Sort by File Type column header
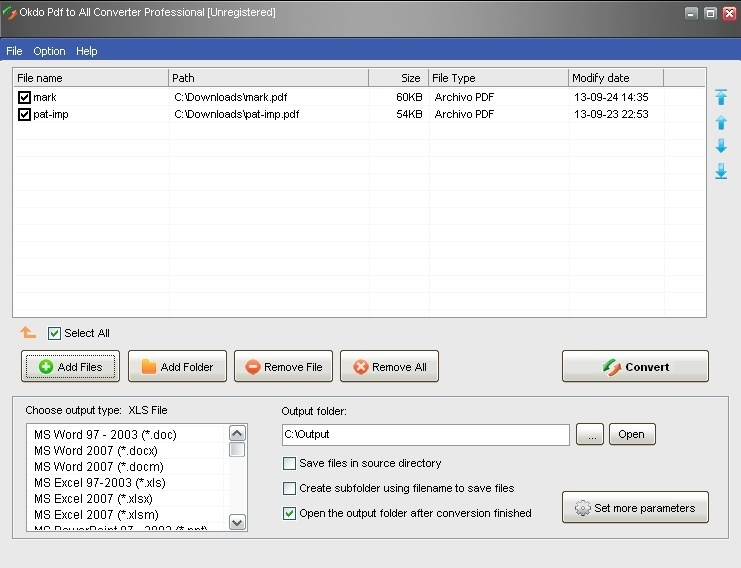Screen dimensions: 741x568 coord(499,78)
